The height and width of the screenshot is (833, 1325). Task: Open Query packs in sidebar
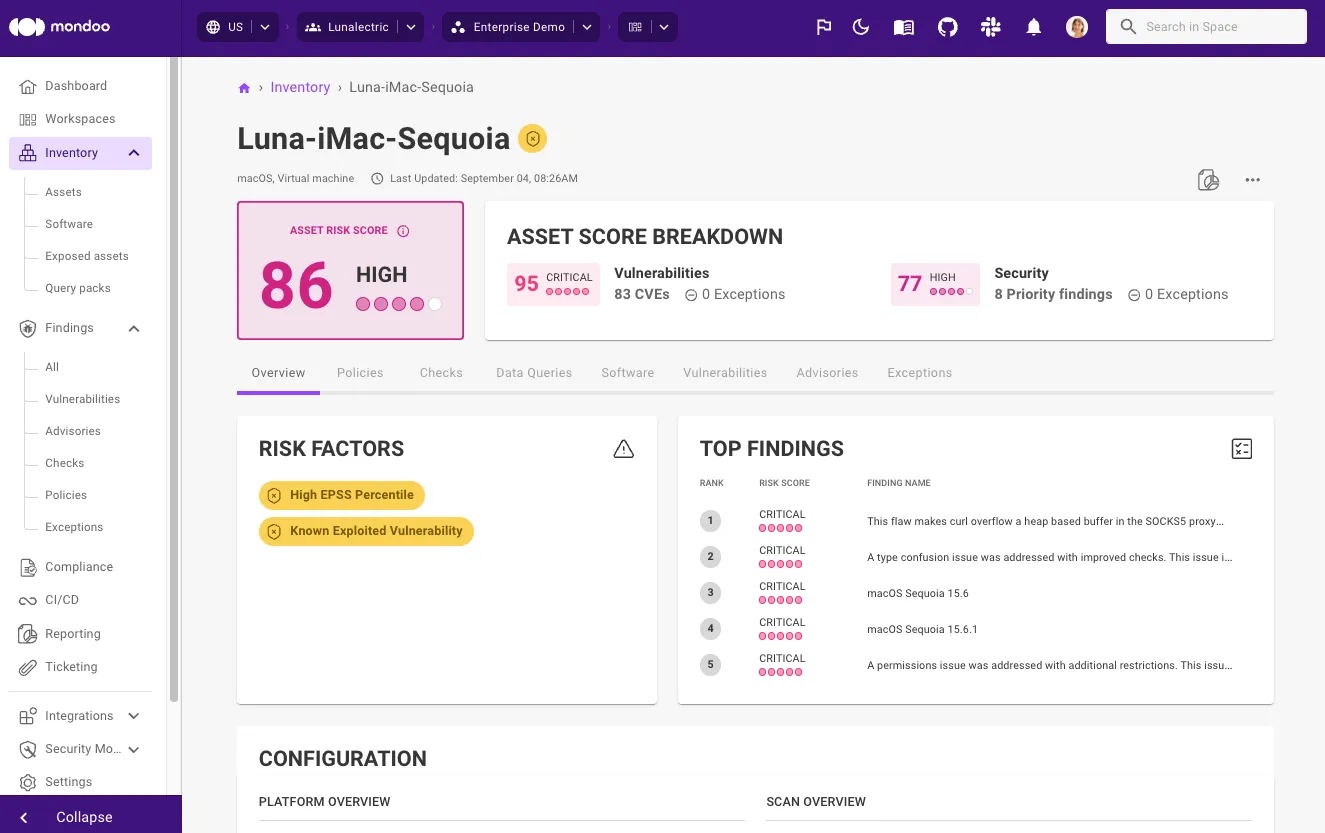click(x=78, y=288)
